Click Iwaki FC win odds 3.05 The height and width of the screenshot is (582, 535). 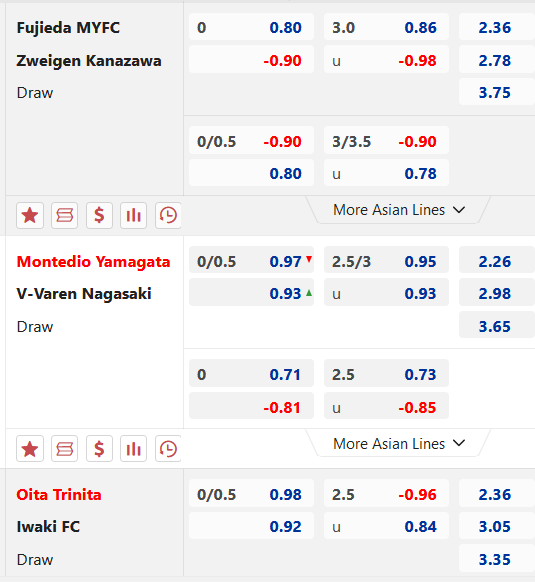point(497,526)
